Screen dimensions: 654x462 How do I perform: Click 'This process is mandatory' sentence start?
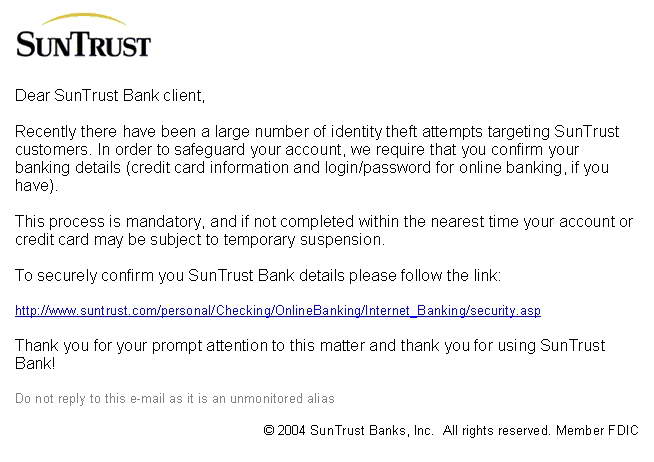[x=110, y=221]
